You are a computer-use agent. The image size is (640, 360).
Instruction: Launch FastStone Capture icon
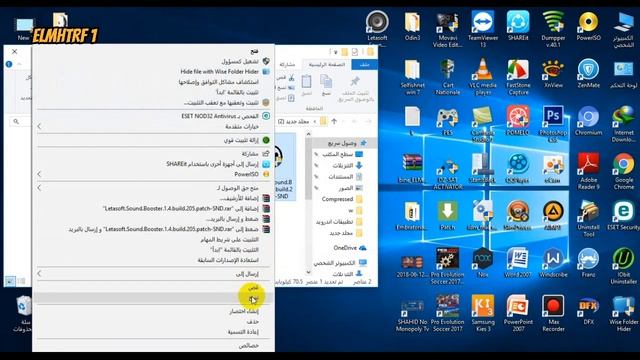pyautogui.click(x=518, y=77)
